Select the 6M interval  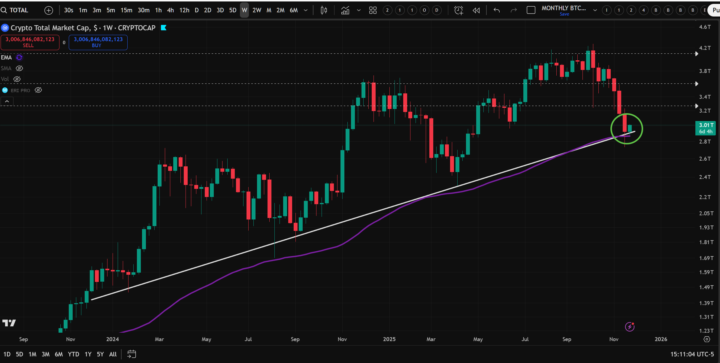(x=293, y=10)
